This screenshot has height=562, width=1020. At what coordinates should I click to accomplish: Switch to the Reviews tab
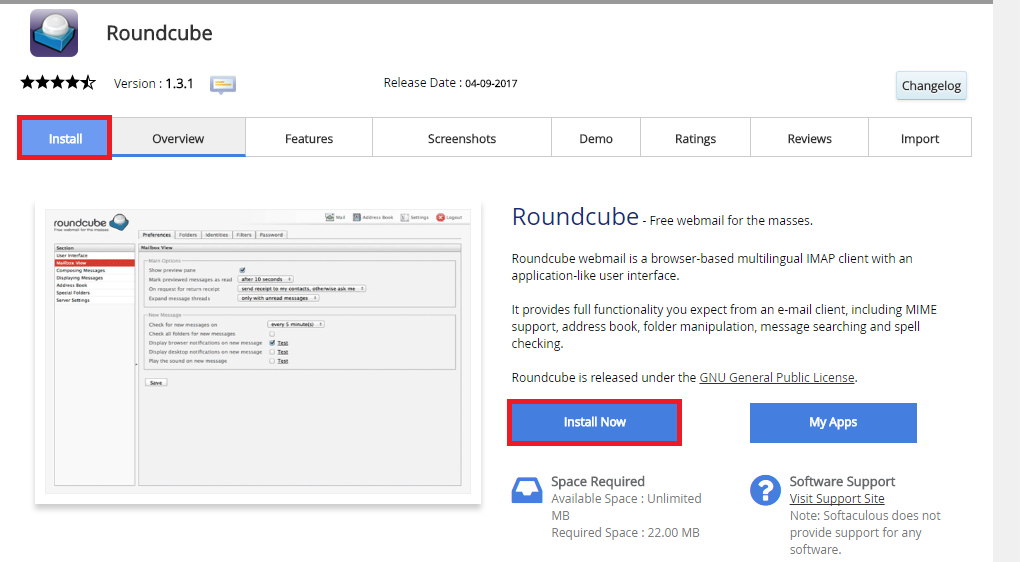809,138
